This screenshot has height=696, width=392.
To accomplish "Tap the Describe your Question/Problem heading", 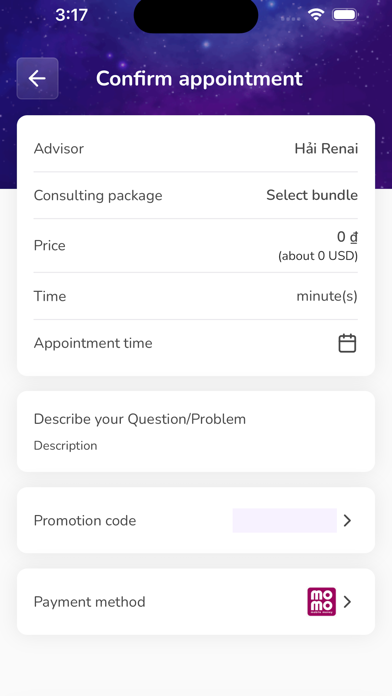I will coord(140,419).
